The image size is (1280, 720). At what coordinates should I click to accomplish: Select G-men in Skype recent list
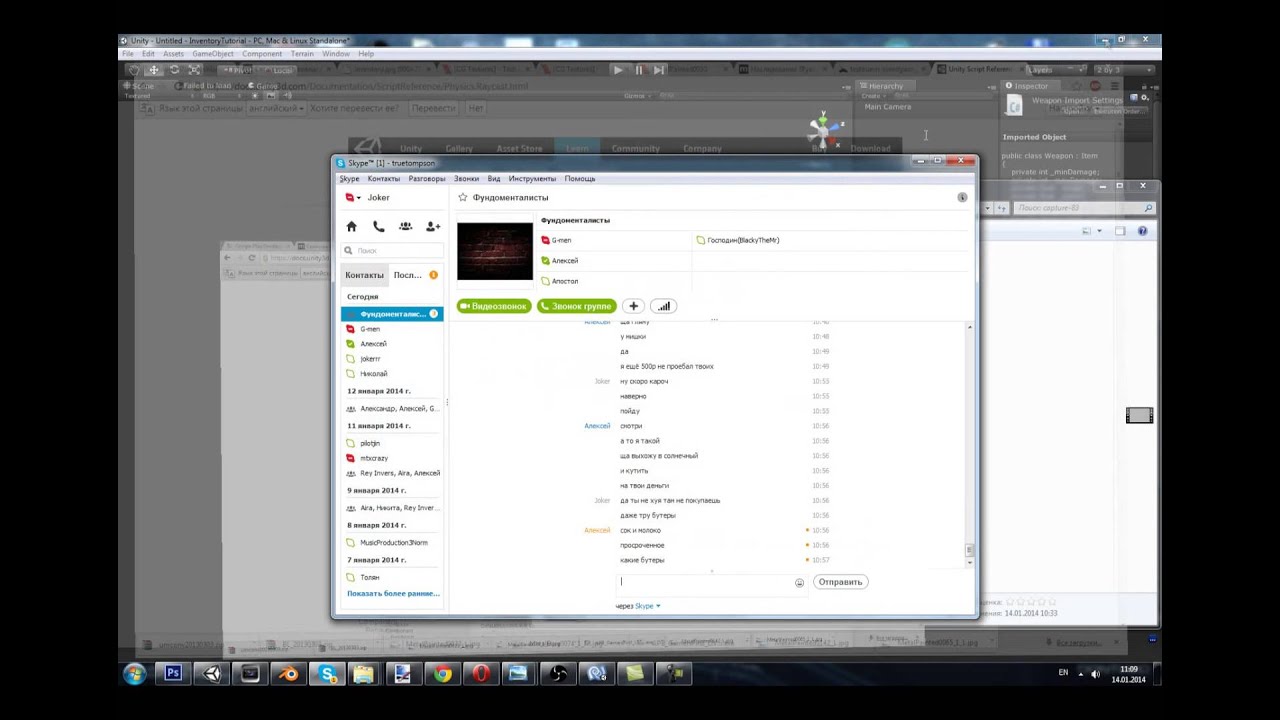392,329
